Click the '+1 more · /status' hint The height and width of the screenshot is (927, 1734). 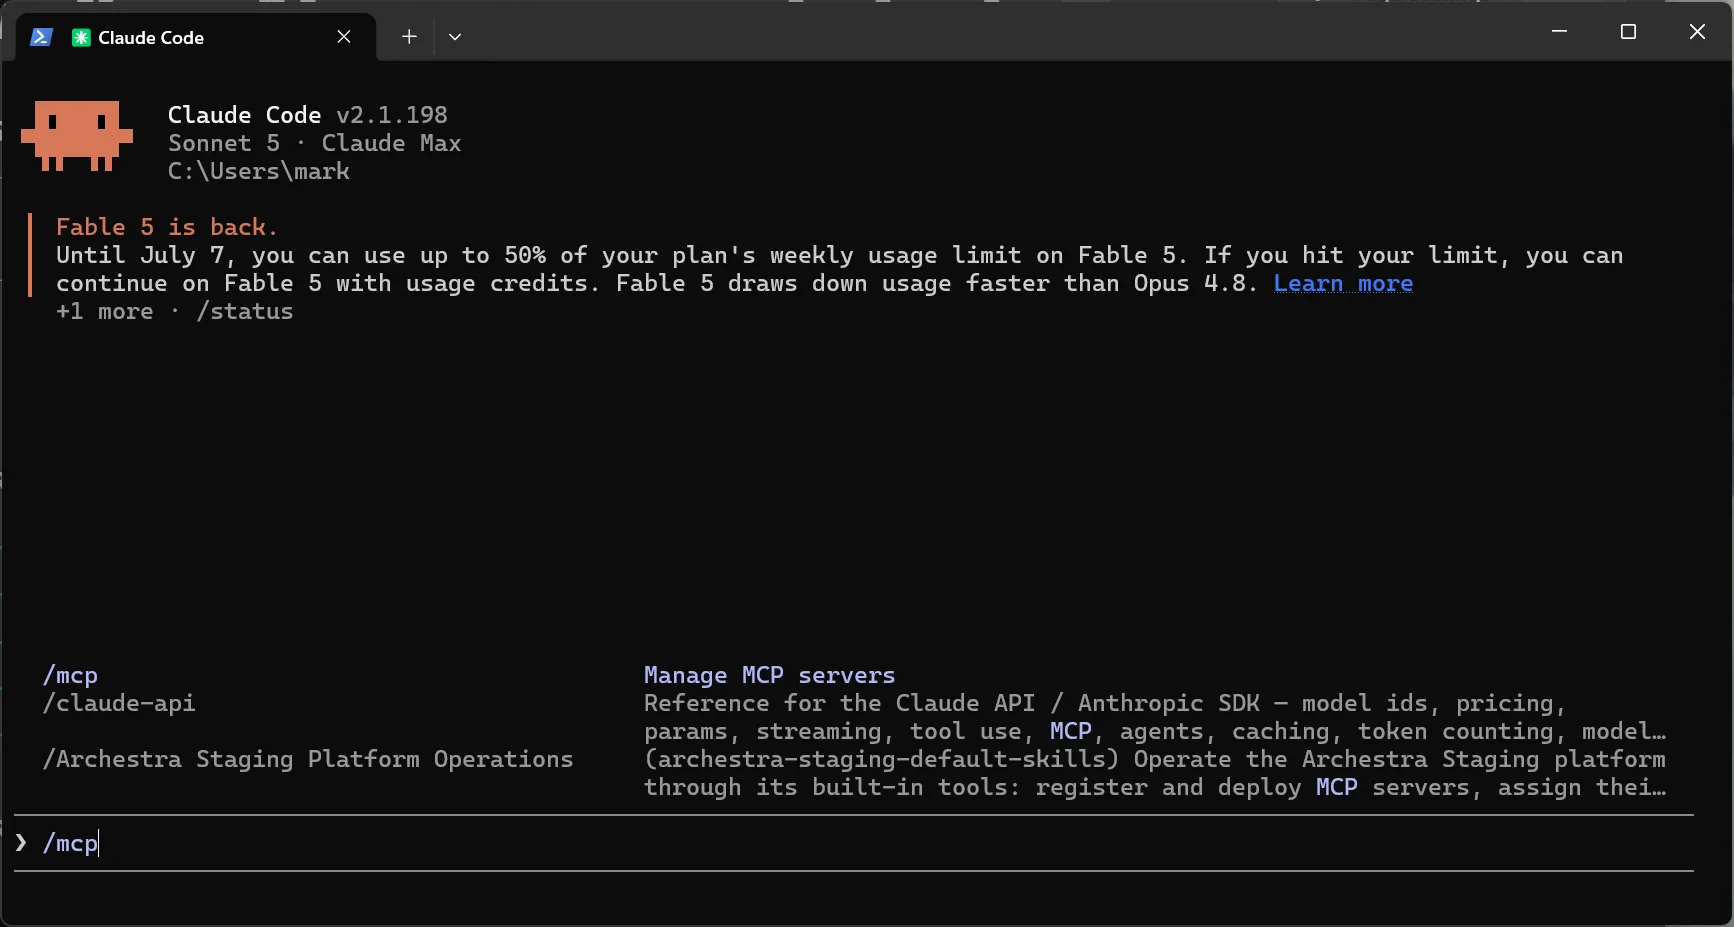click(175, 312)
